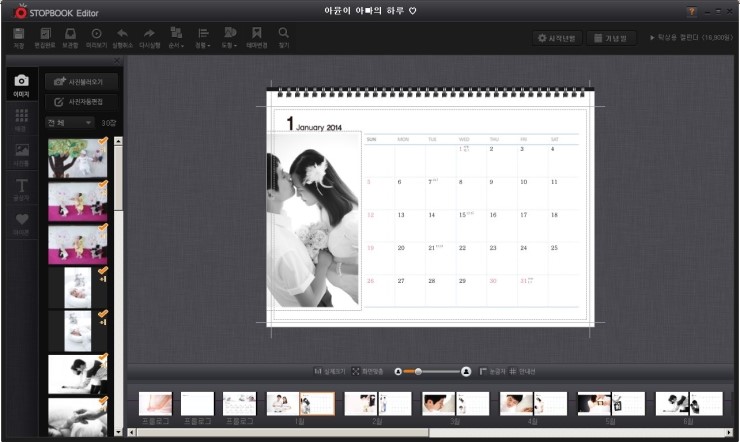Click the Undo (실행취소) arrow icon
This screenshot has height=442, width=740.
click(x=122, y=37)
